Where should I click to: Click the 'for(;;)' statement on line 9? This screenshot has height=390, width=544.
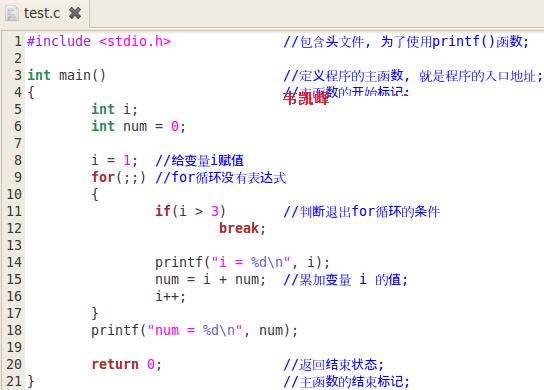118,177
